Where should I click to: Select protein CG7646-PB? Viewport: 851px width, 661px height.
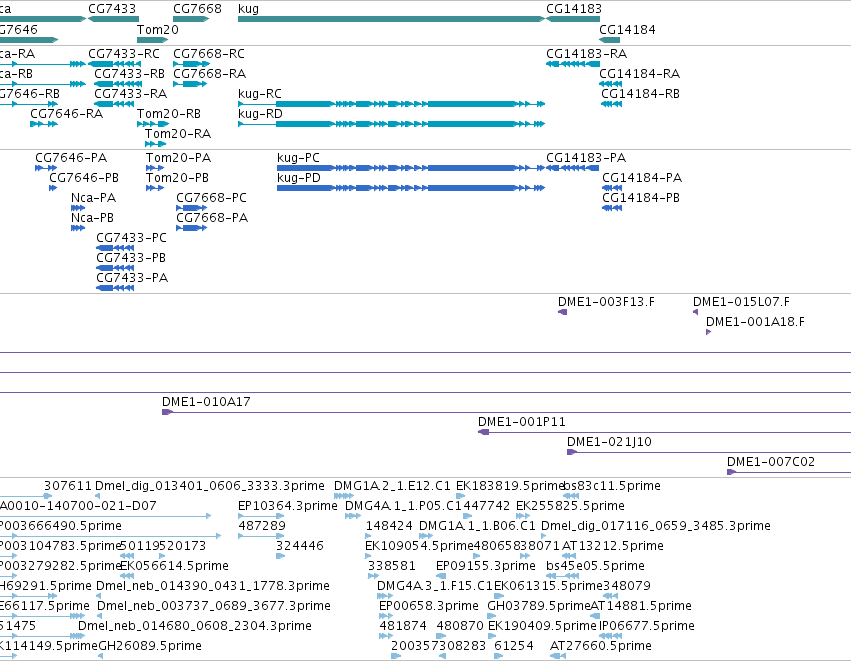[53, 188]
